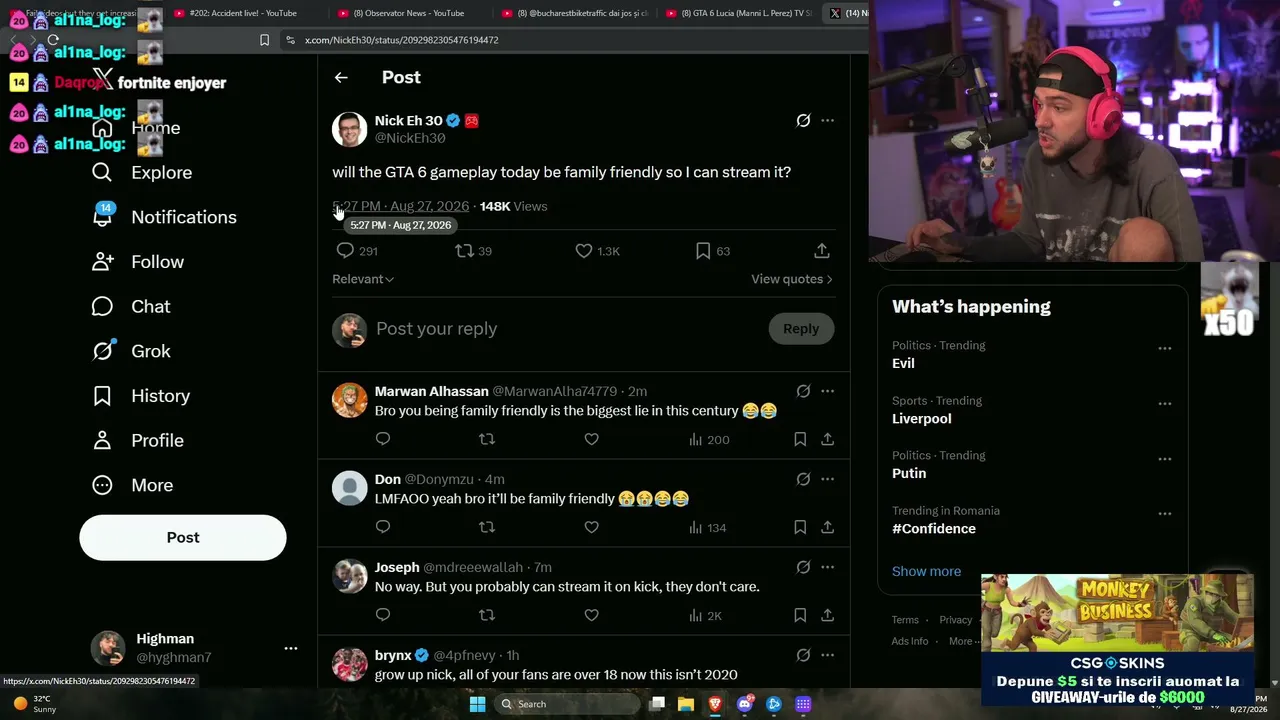Click the Grok icon on Joseph's reply
1280x720 pixels.
pyautogui.click(x=803, y=567)
